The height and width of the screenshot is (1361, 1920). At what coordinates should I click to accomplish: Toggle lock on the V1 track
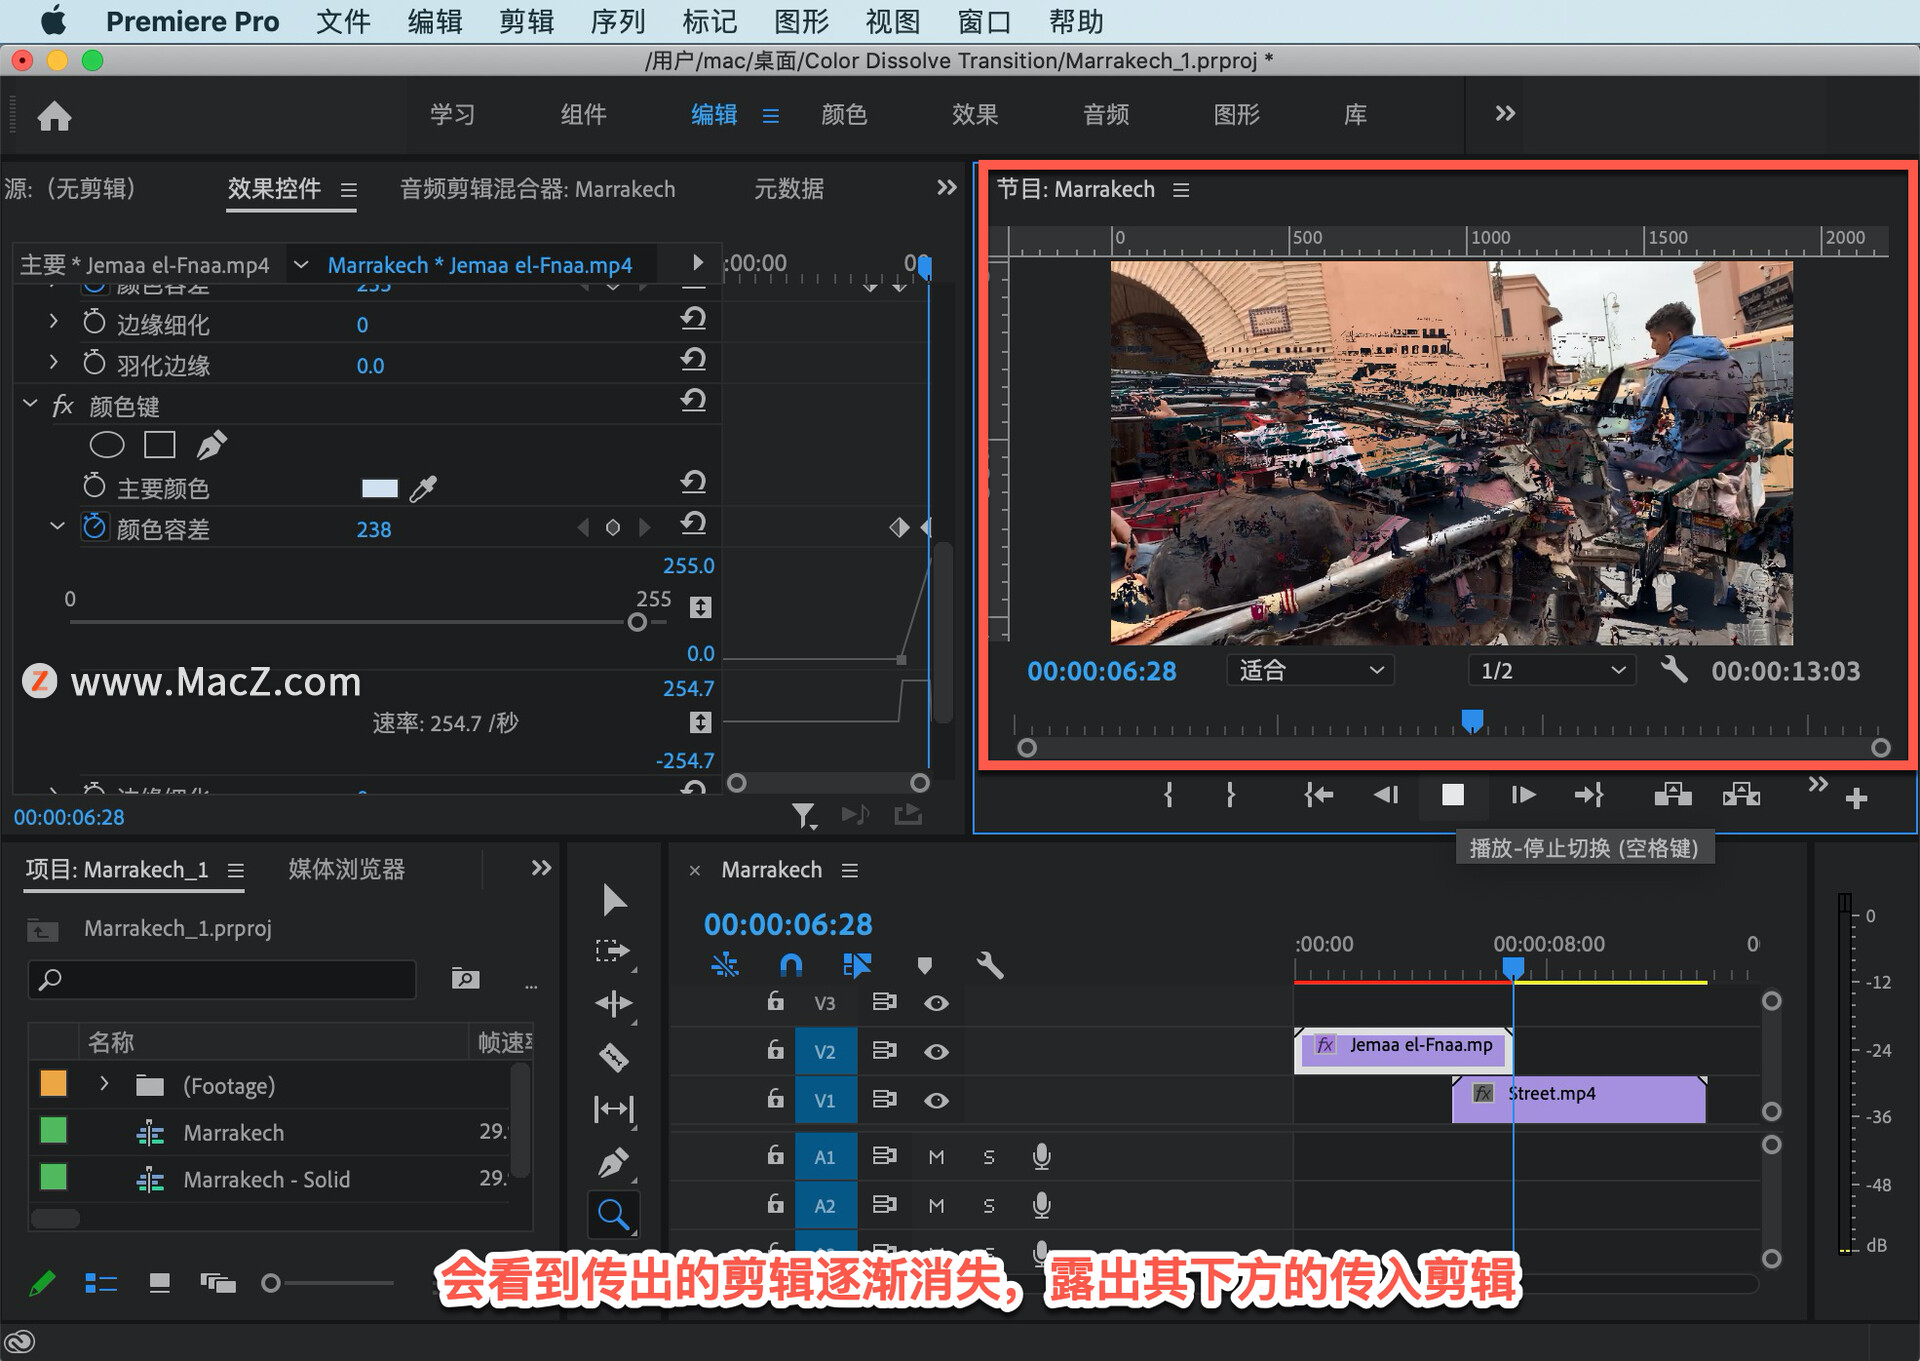tap(775, 1099)
